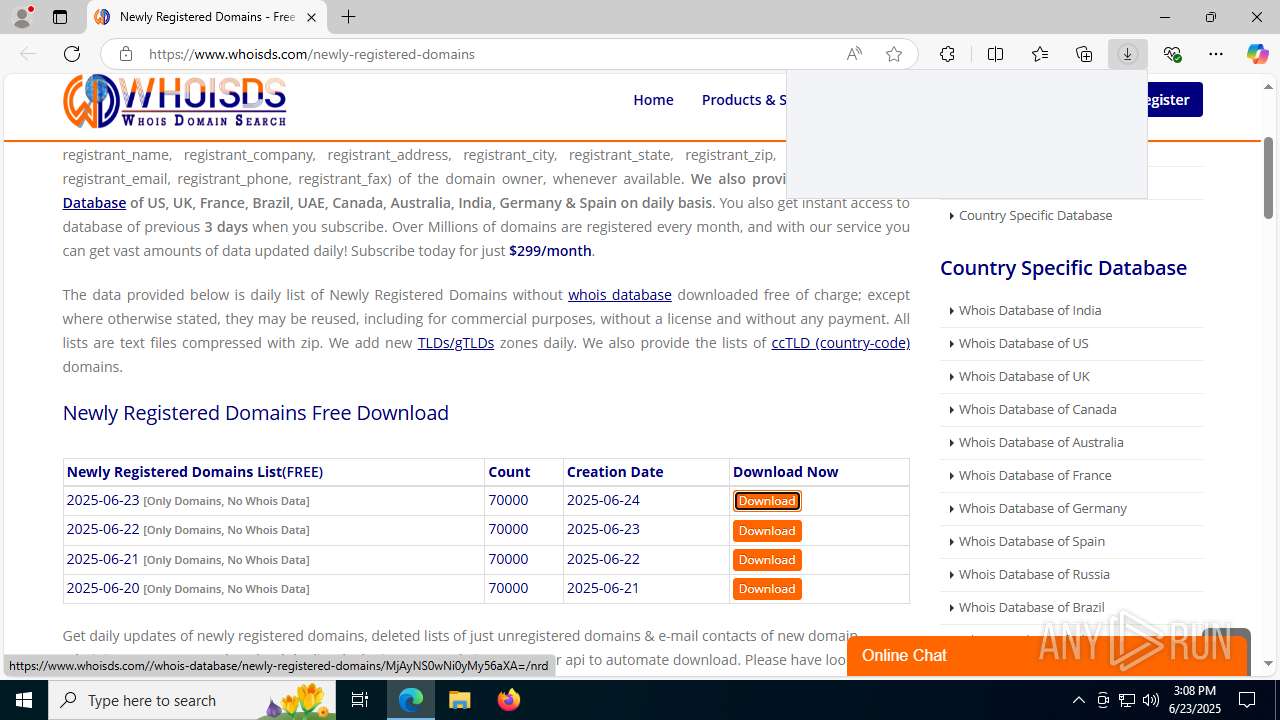Download the 2025-06-22 domains list
This screenshot has height=720, width=1280.
coord(767,531)
